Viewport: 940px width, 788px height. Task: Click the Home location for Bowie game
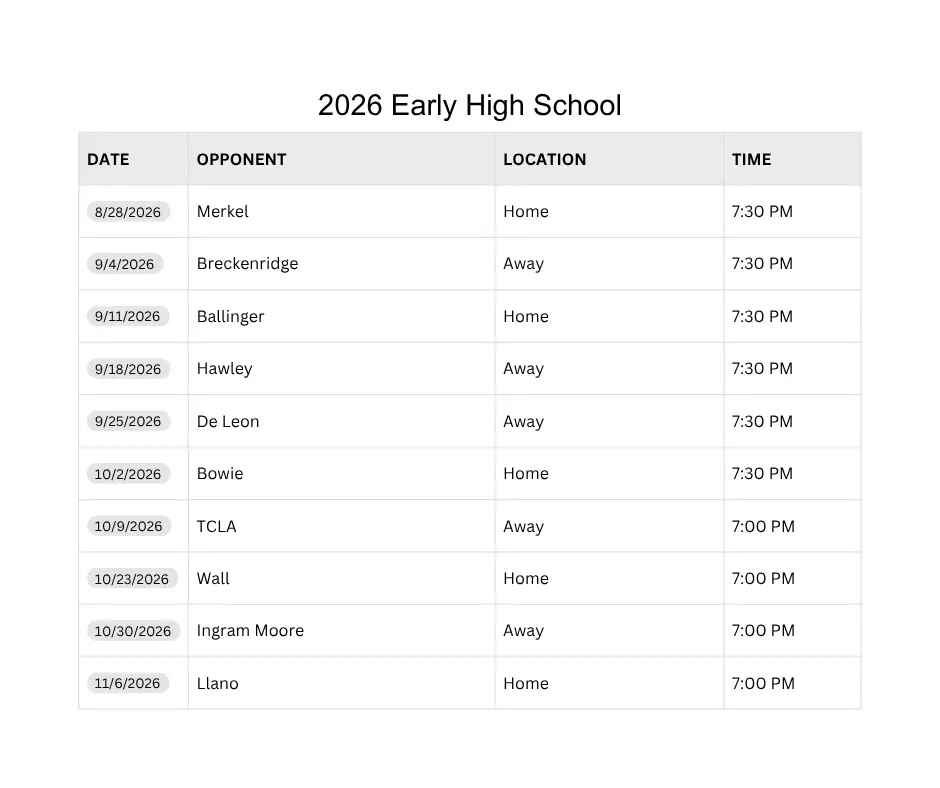pos(526,474)
